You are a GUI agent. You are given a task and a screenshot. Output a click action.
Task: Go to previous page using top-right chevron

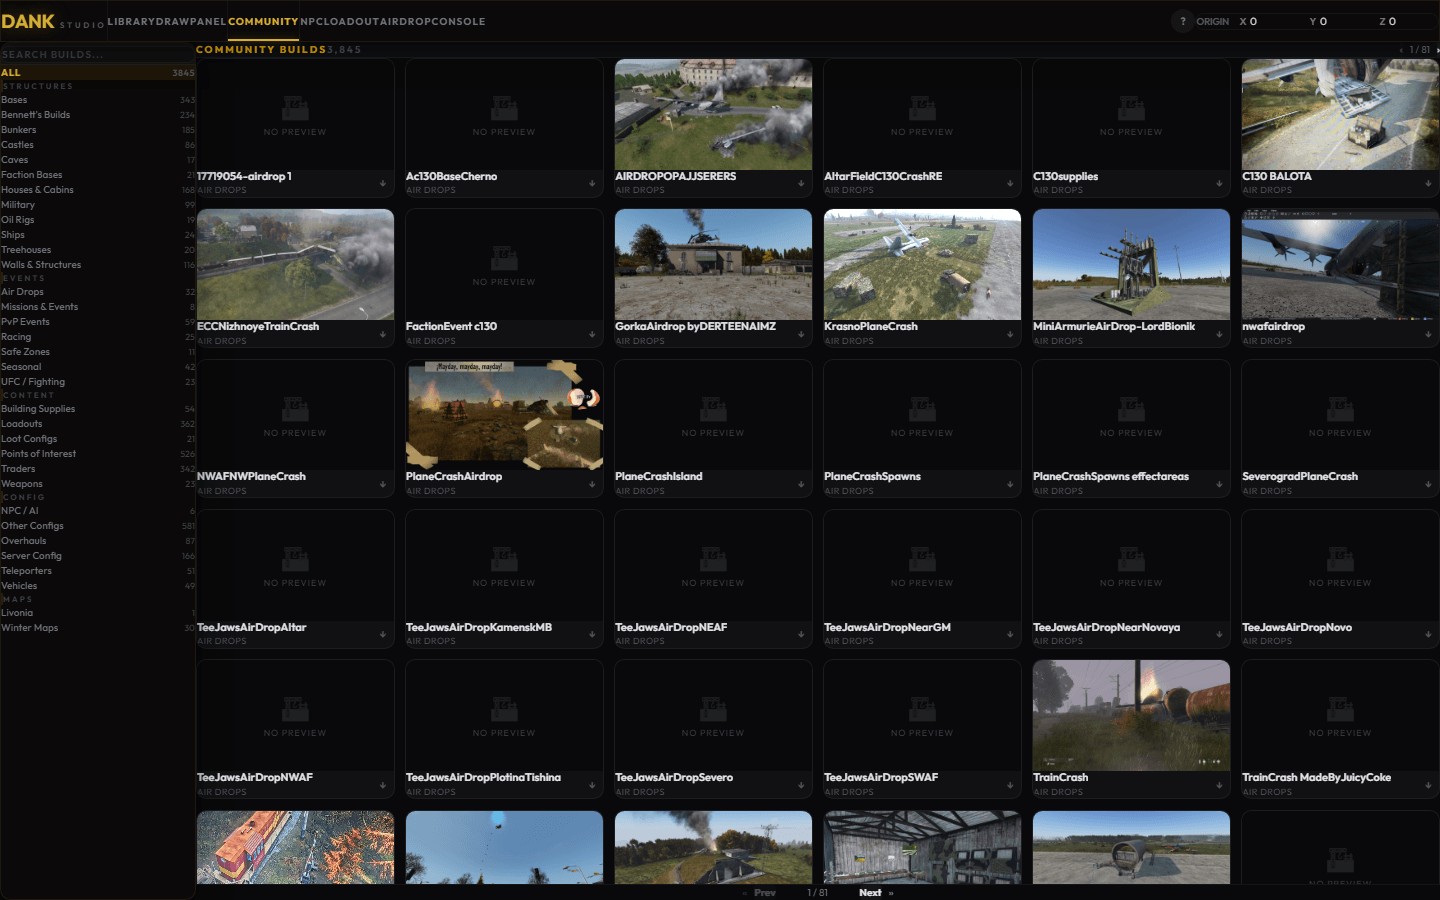[1401, 50]
